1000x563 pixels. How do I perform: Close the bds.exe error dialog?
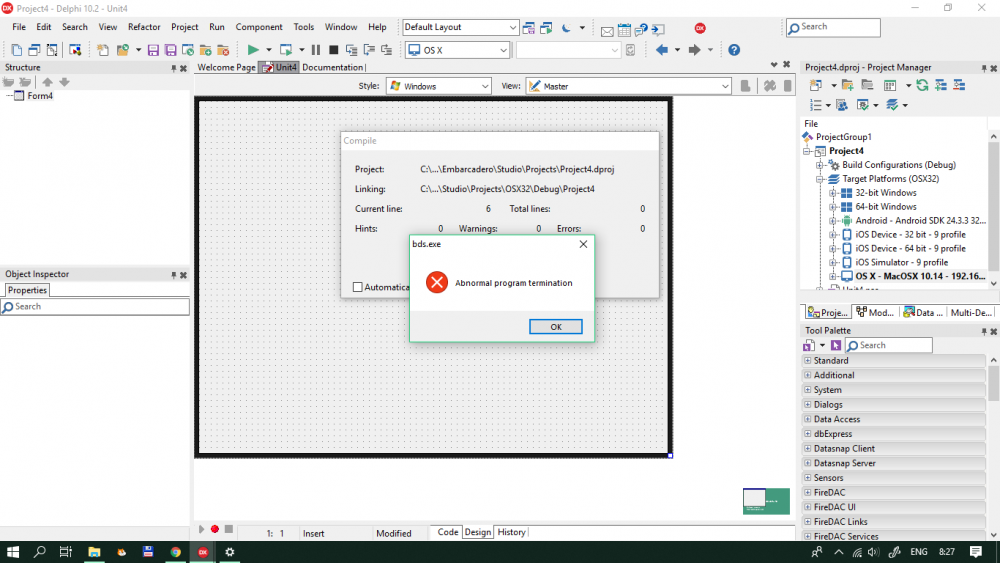pos(583,244)
